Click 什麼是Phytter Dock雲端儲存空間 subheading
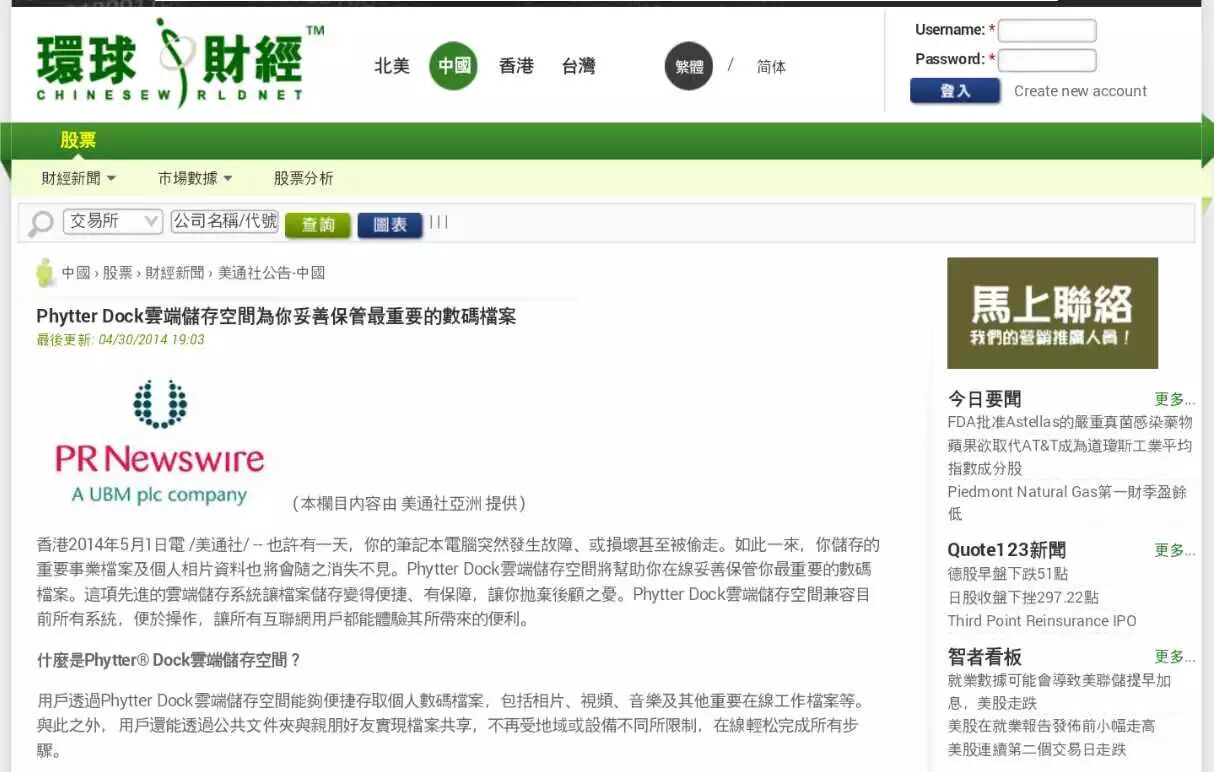Screen dimensions: 1214x772 click(x=169, y=661)
